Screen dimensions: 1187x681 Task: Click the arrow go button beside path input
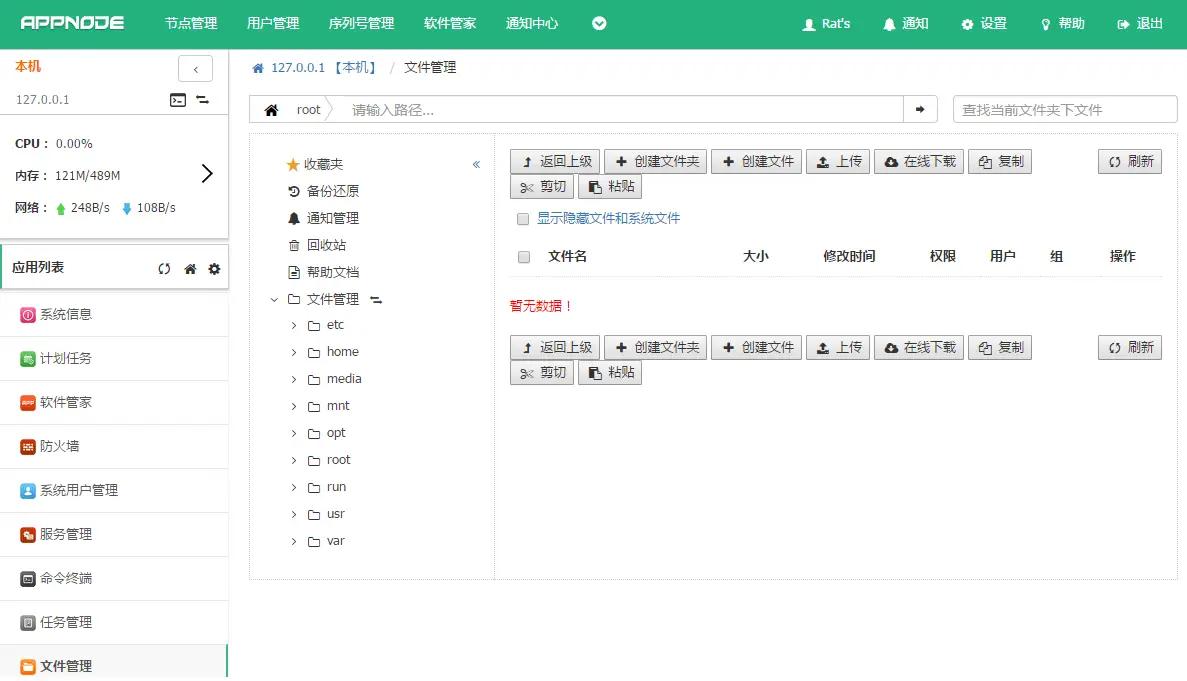(920, 110)
